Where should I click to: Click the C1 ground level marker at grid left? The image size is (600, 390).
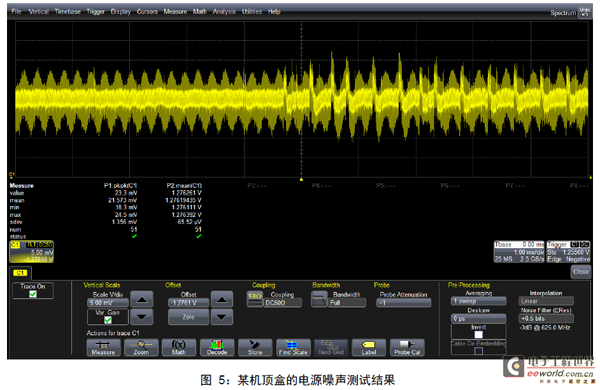12,175
